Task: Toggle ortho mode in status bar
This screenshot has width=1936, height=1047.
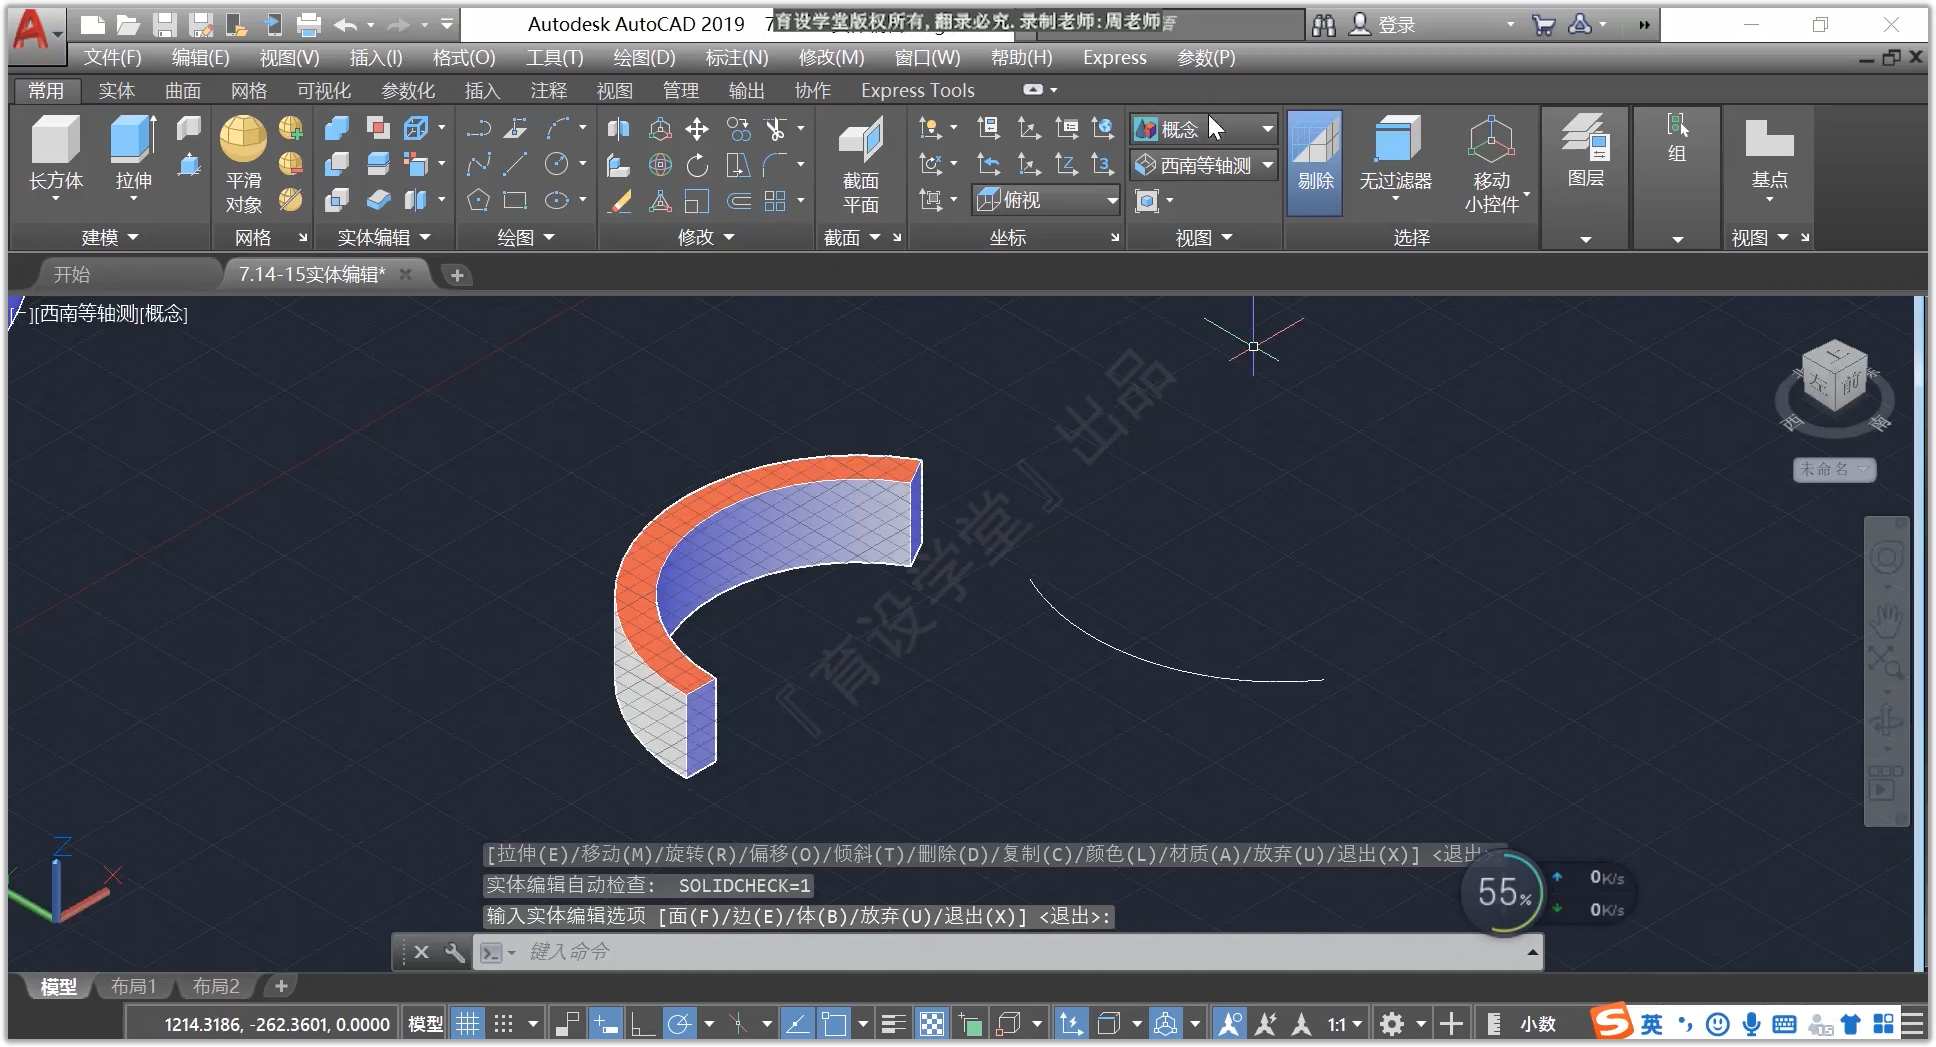Action: (642, 1023)
